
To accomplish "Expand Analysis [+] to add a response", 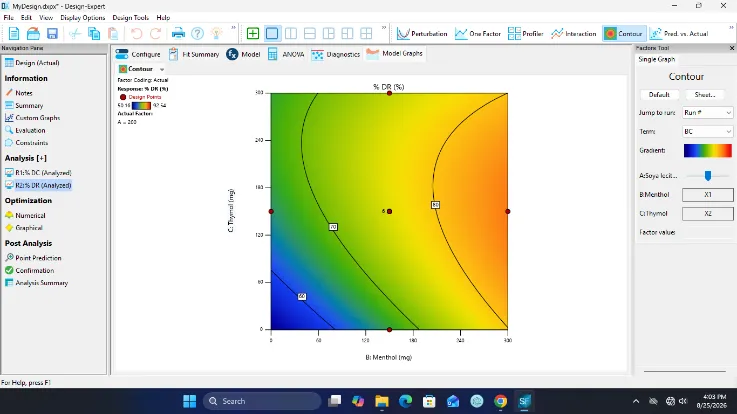I will [26, 158].
